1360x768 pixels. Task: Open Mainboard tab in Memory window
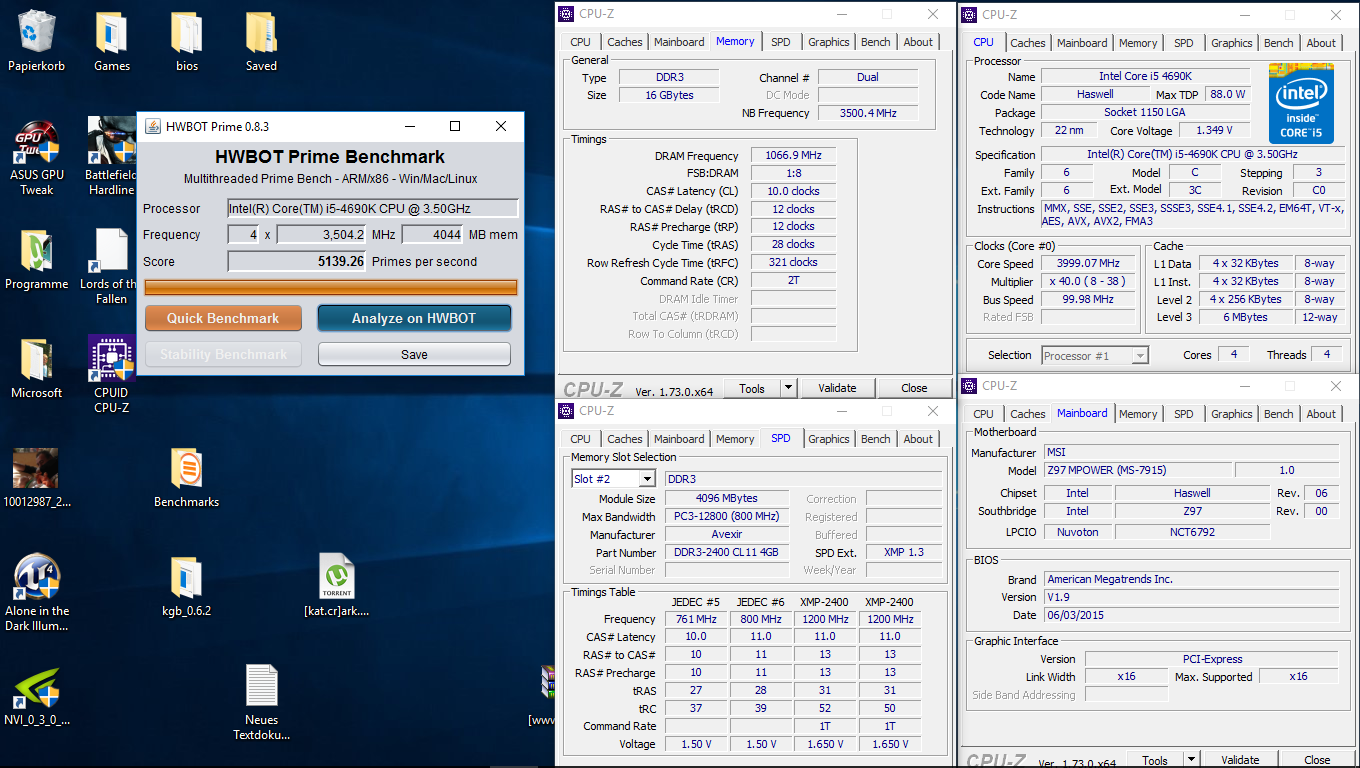click(x=679, y=42)
